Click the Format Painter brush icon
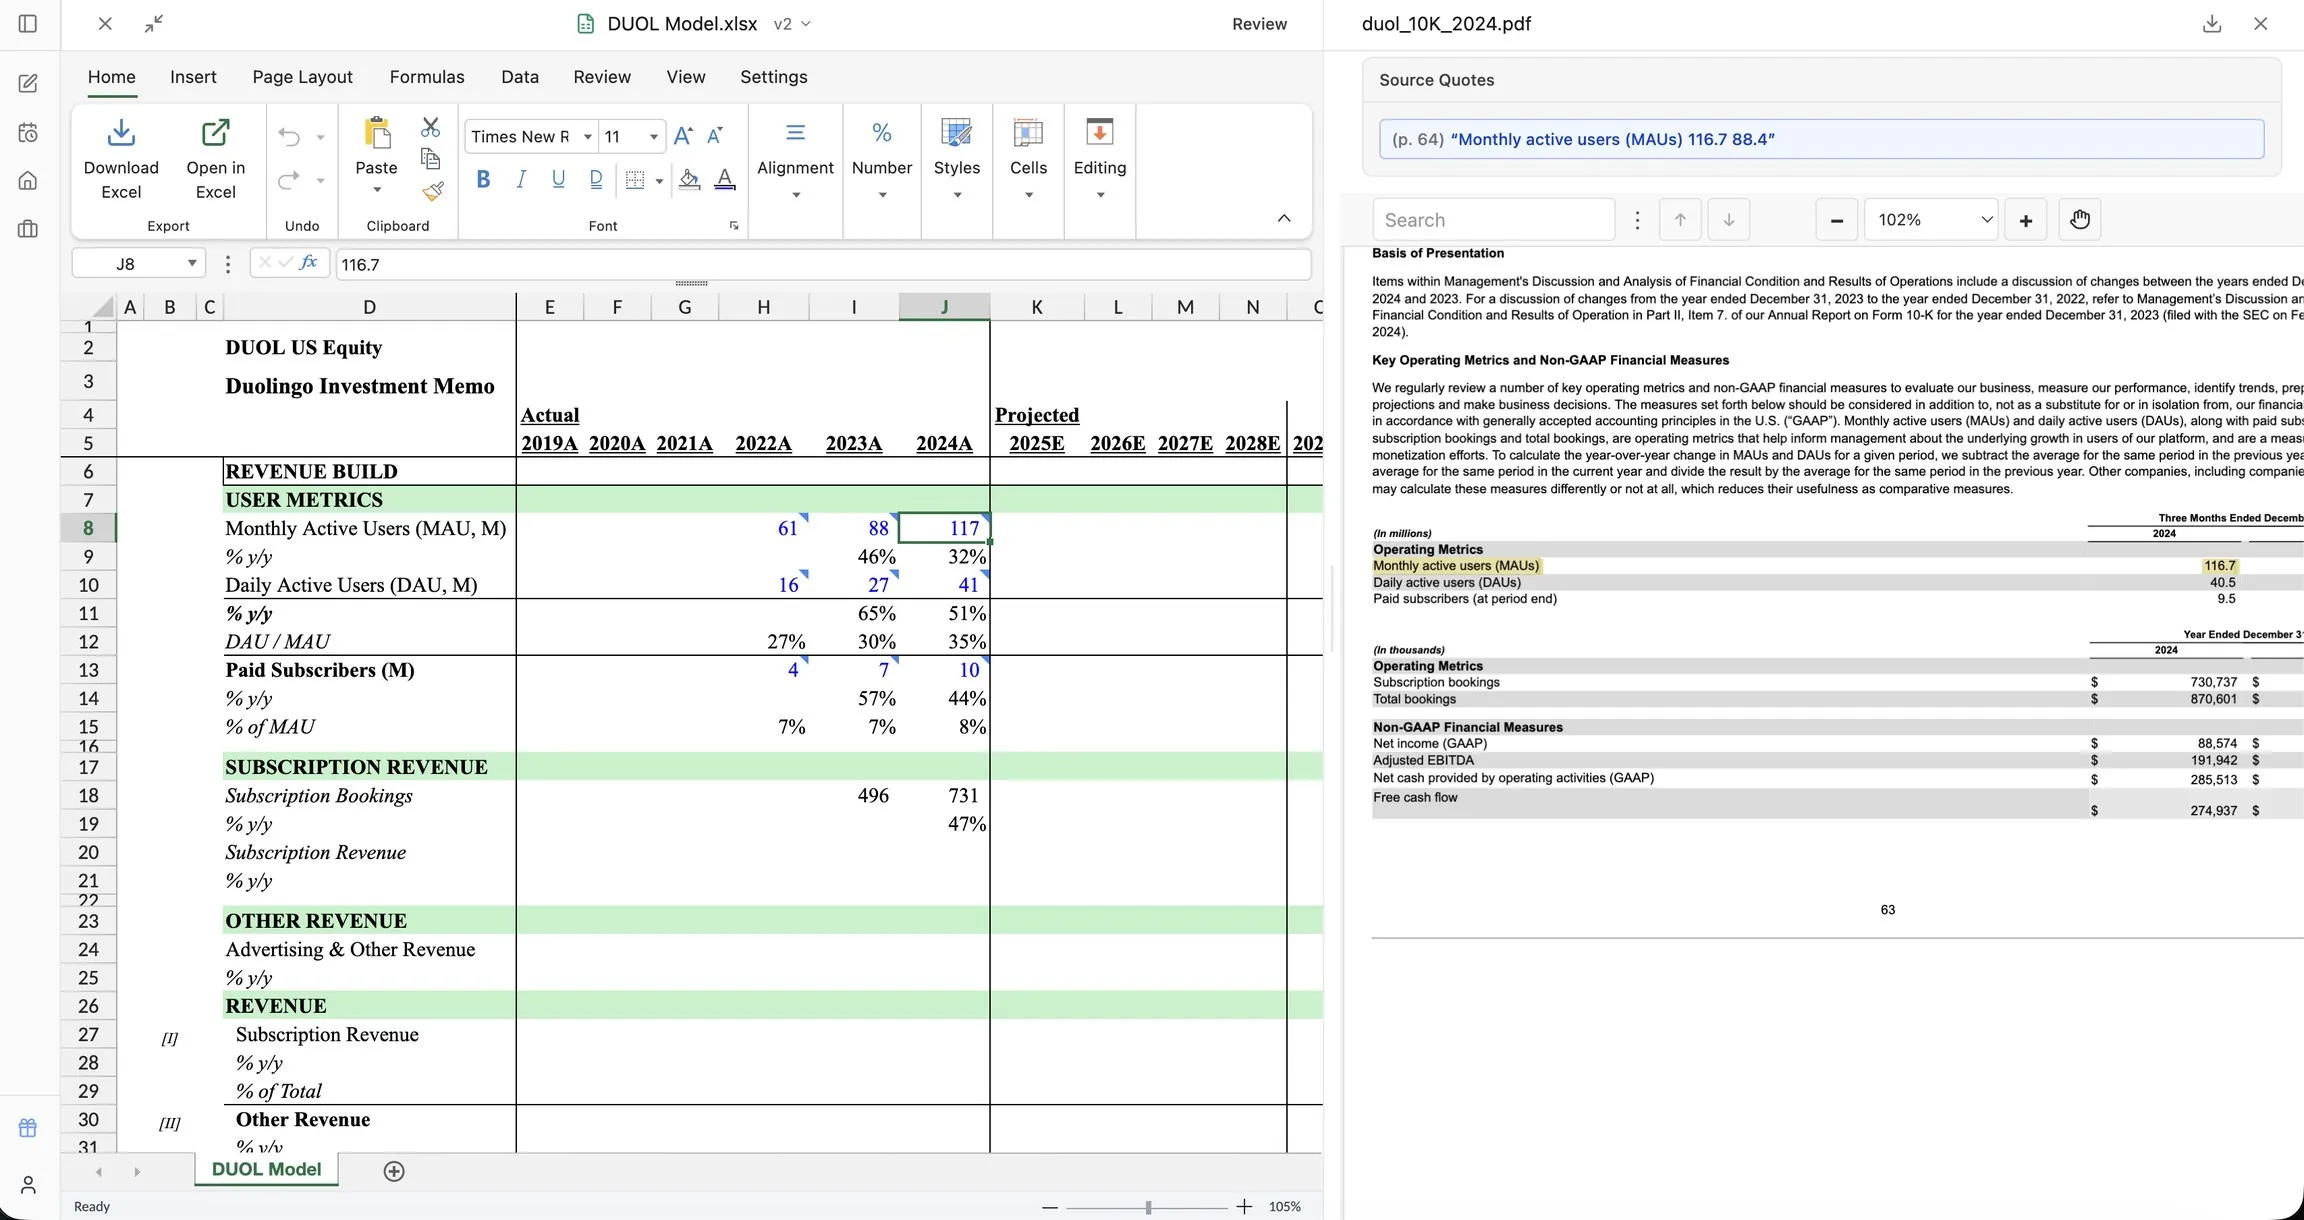2304x1220 pixels. click(x=433, y=190)
